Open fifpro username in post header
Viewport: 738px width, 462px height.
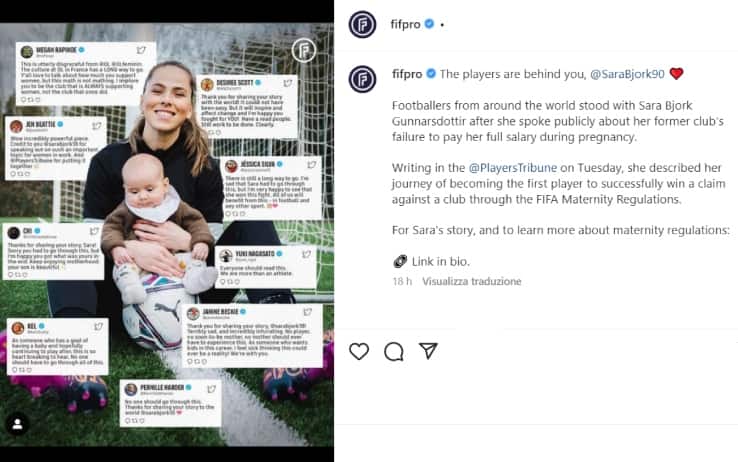pos(405,24)
